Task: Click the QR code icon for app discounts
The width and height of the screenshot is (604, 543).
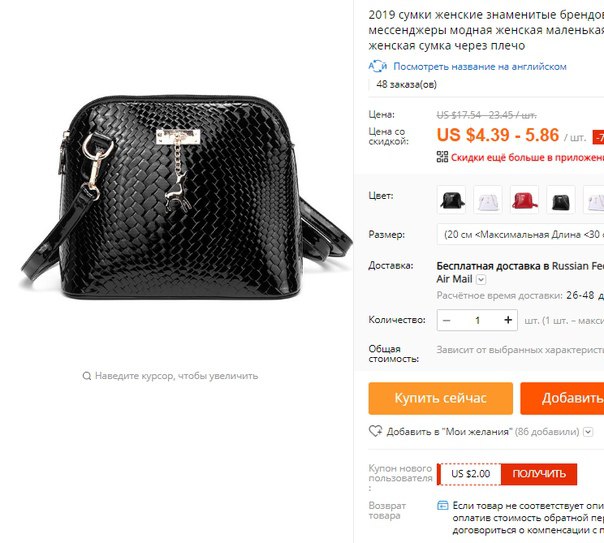Action: [x=442, y=157]
